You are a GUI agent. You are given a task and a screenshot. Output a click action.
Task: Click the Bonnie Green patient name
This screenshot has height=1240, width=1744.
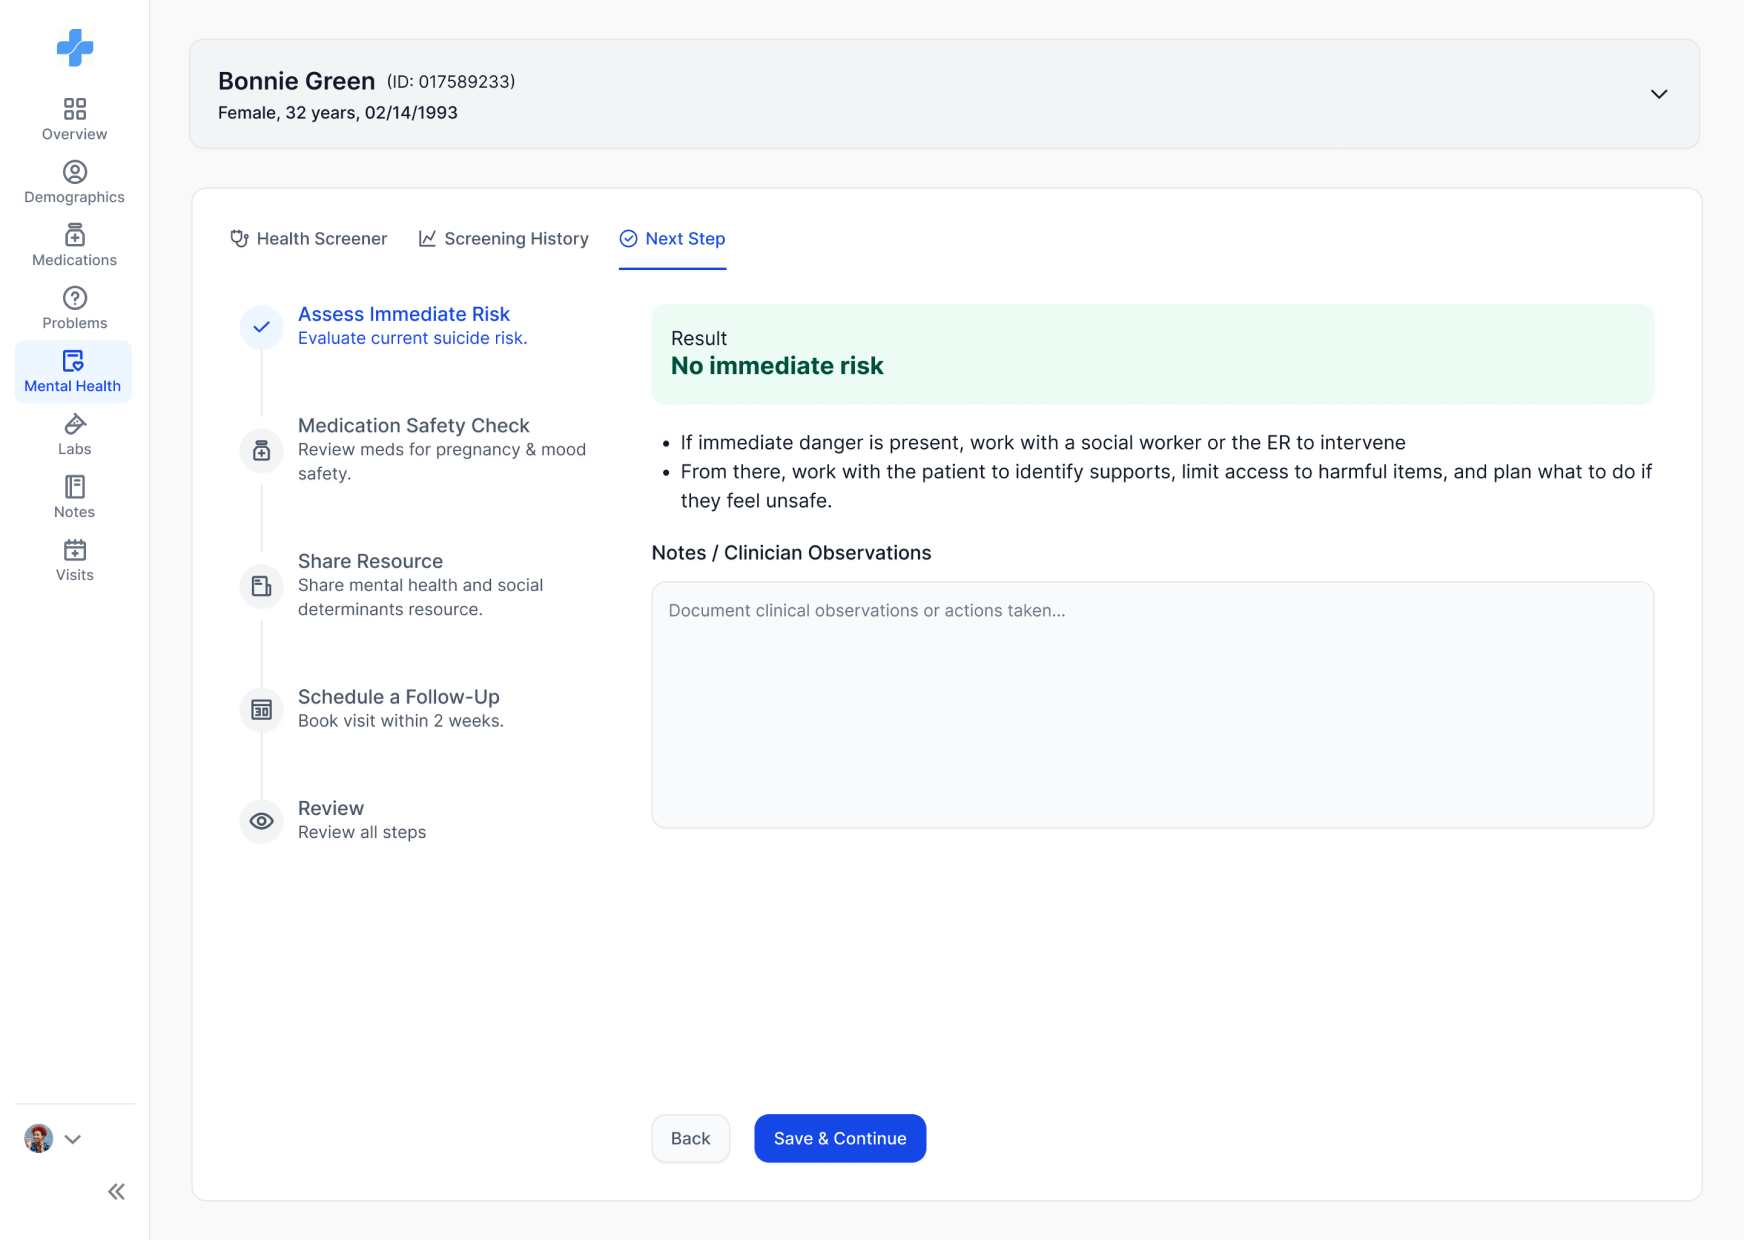pyautogui.click(x=297, y=81)
